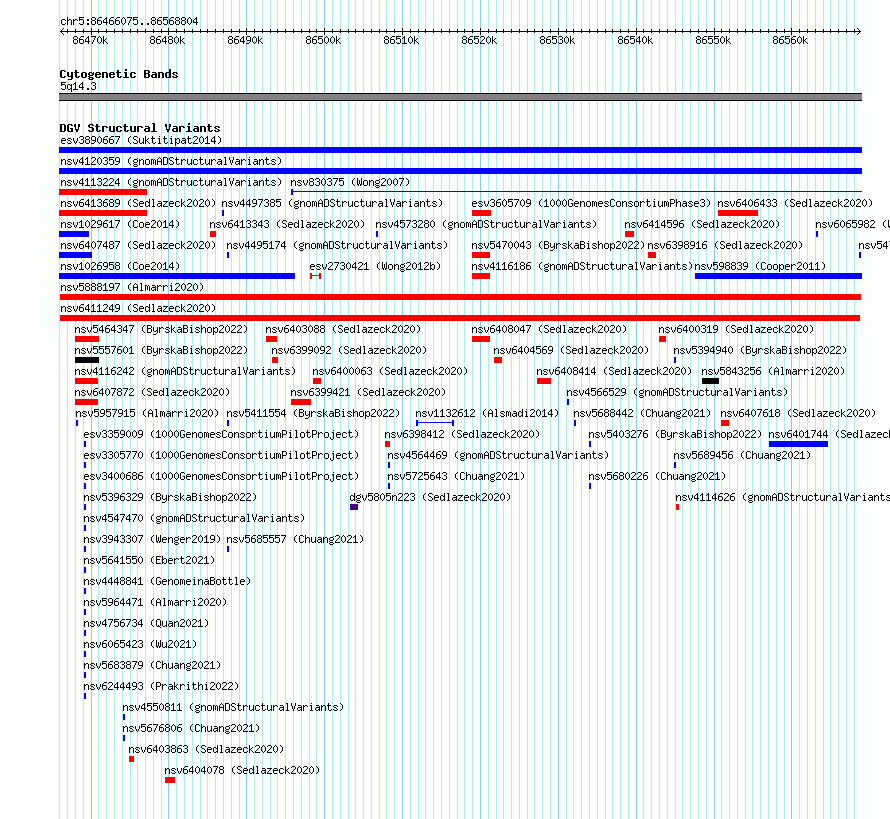Click the esv3890667 (Suktitipat2014) variant label

coord(141,140)
